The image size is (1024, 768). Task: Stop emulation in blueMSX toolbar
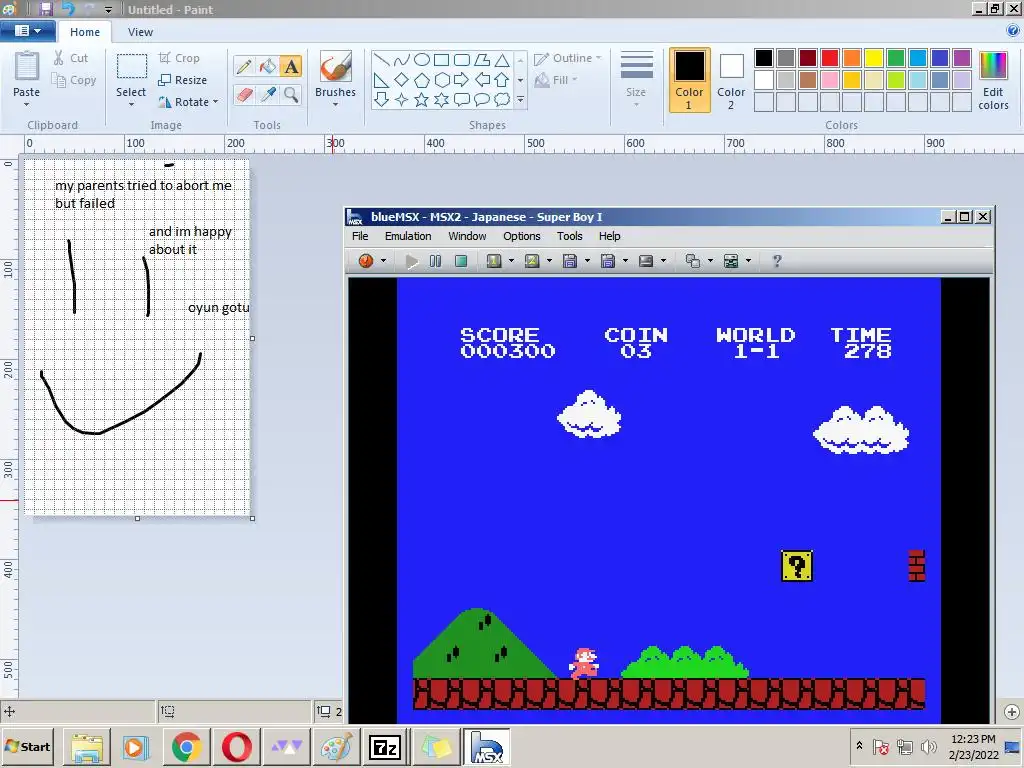pos(461,261)
